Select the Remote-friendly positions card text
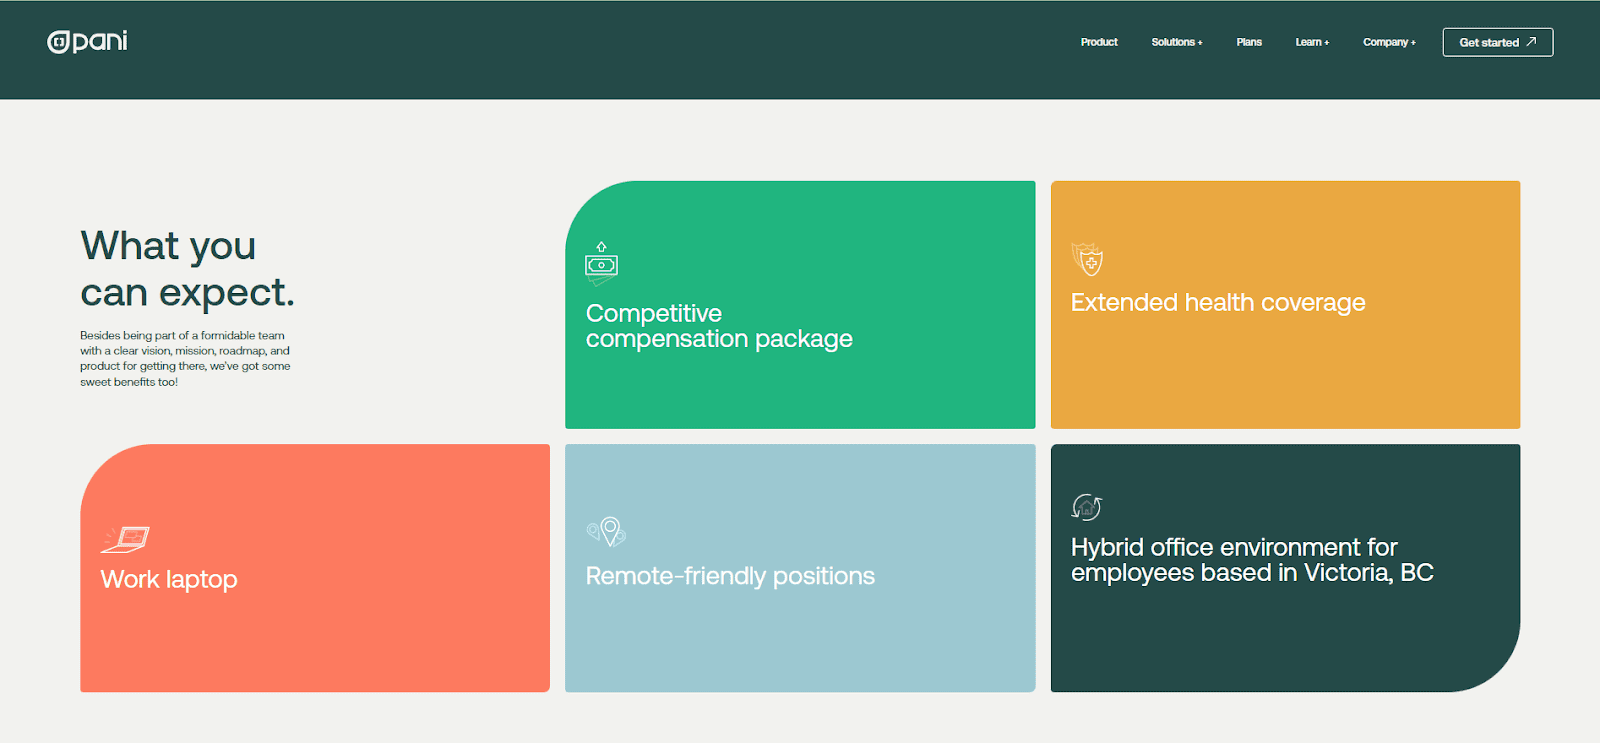This screenshot has width=1600, height=743. pyautogui.click(x=730, y=576)
